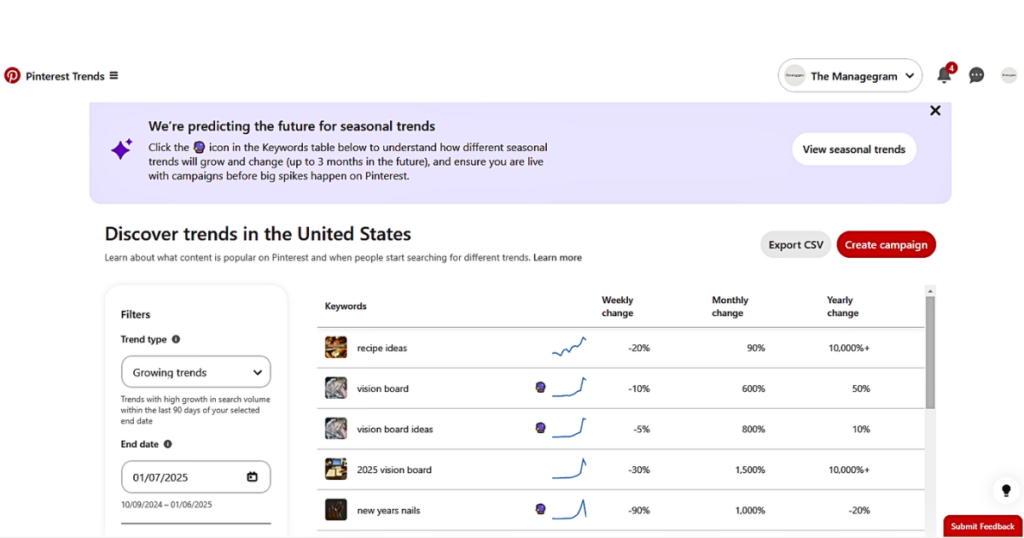Click the lightbulb help icon
This screenshot has height=538, width=1024.
click(x=1006, y=490)
